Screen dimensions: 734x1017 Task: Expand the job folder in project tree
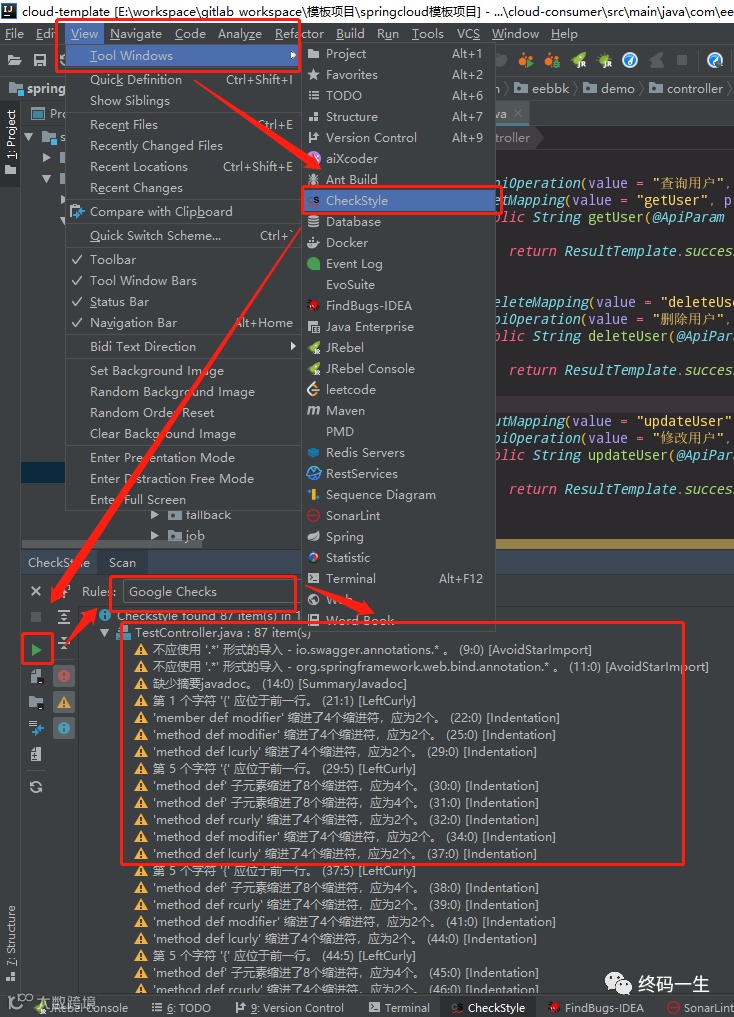(x=155, y=536)
